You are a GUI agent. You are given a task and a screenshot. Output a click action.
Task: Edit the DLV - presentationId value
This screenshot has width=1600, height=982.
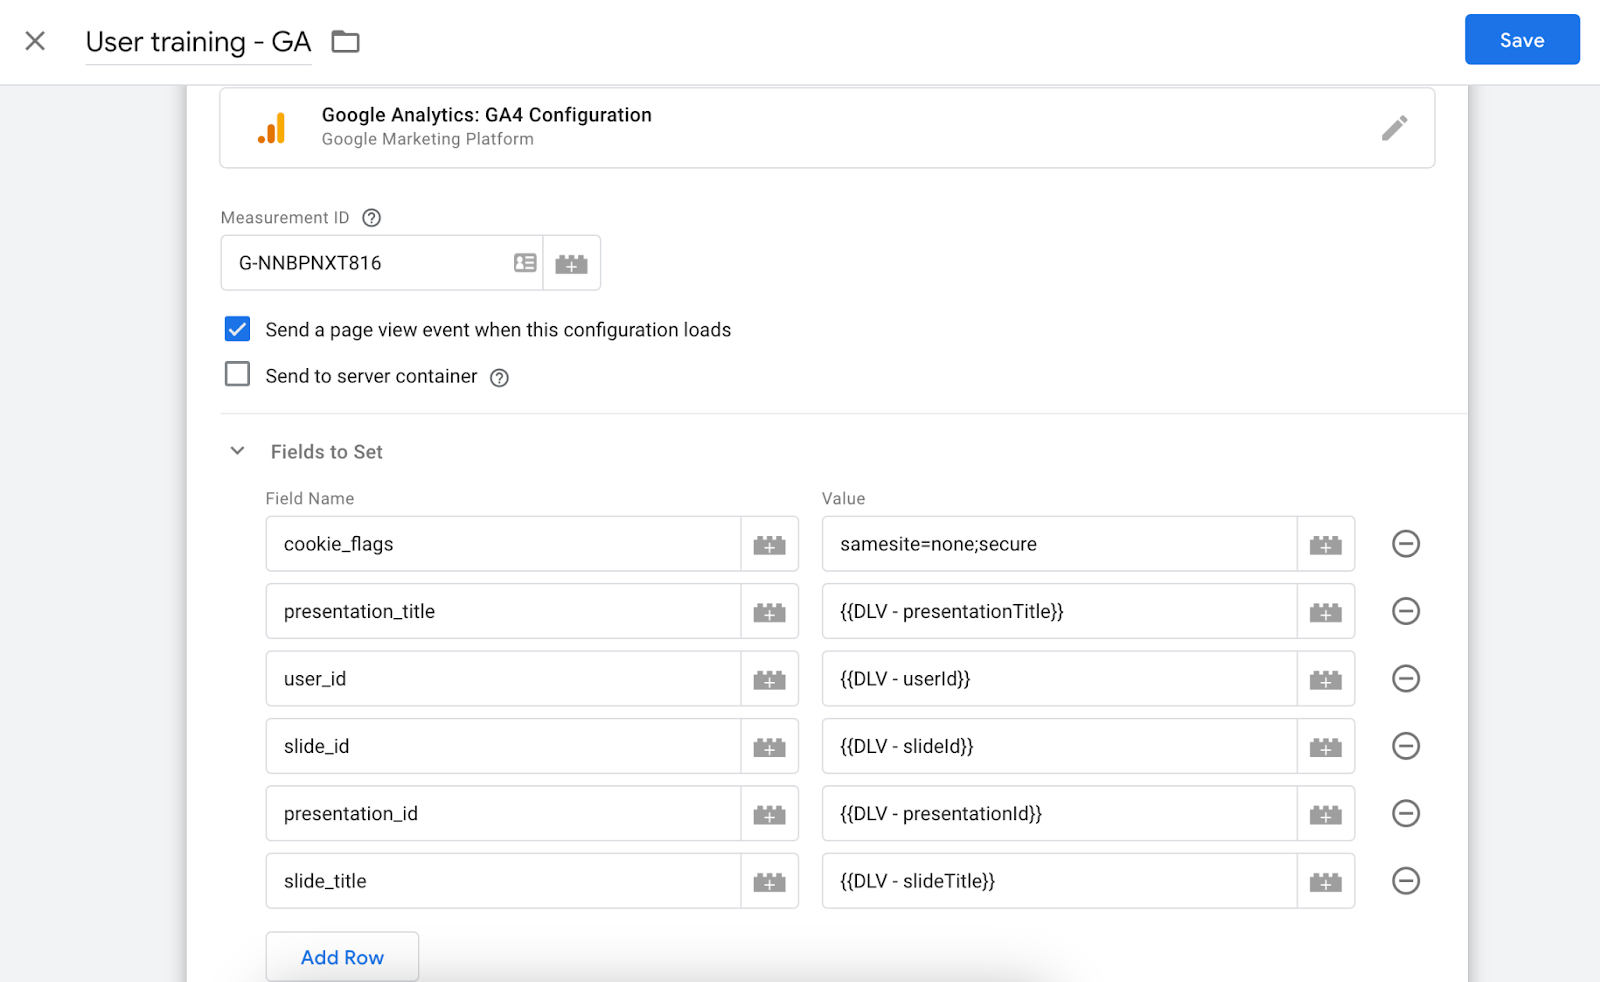[1060, 814]
